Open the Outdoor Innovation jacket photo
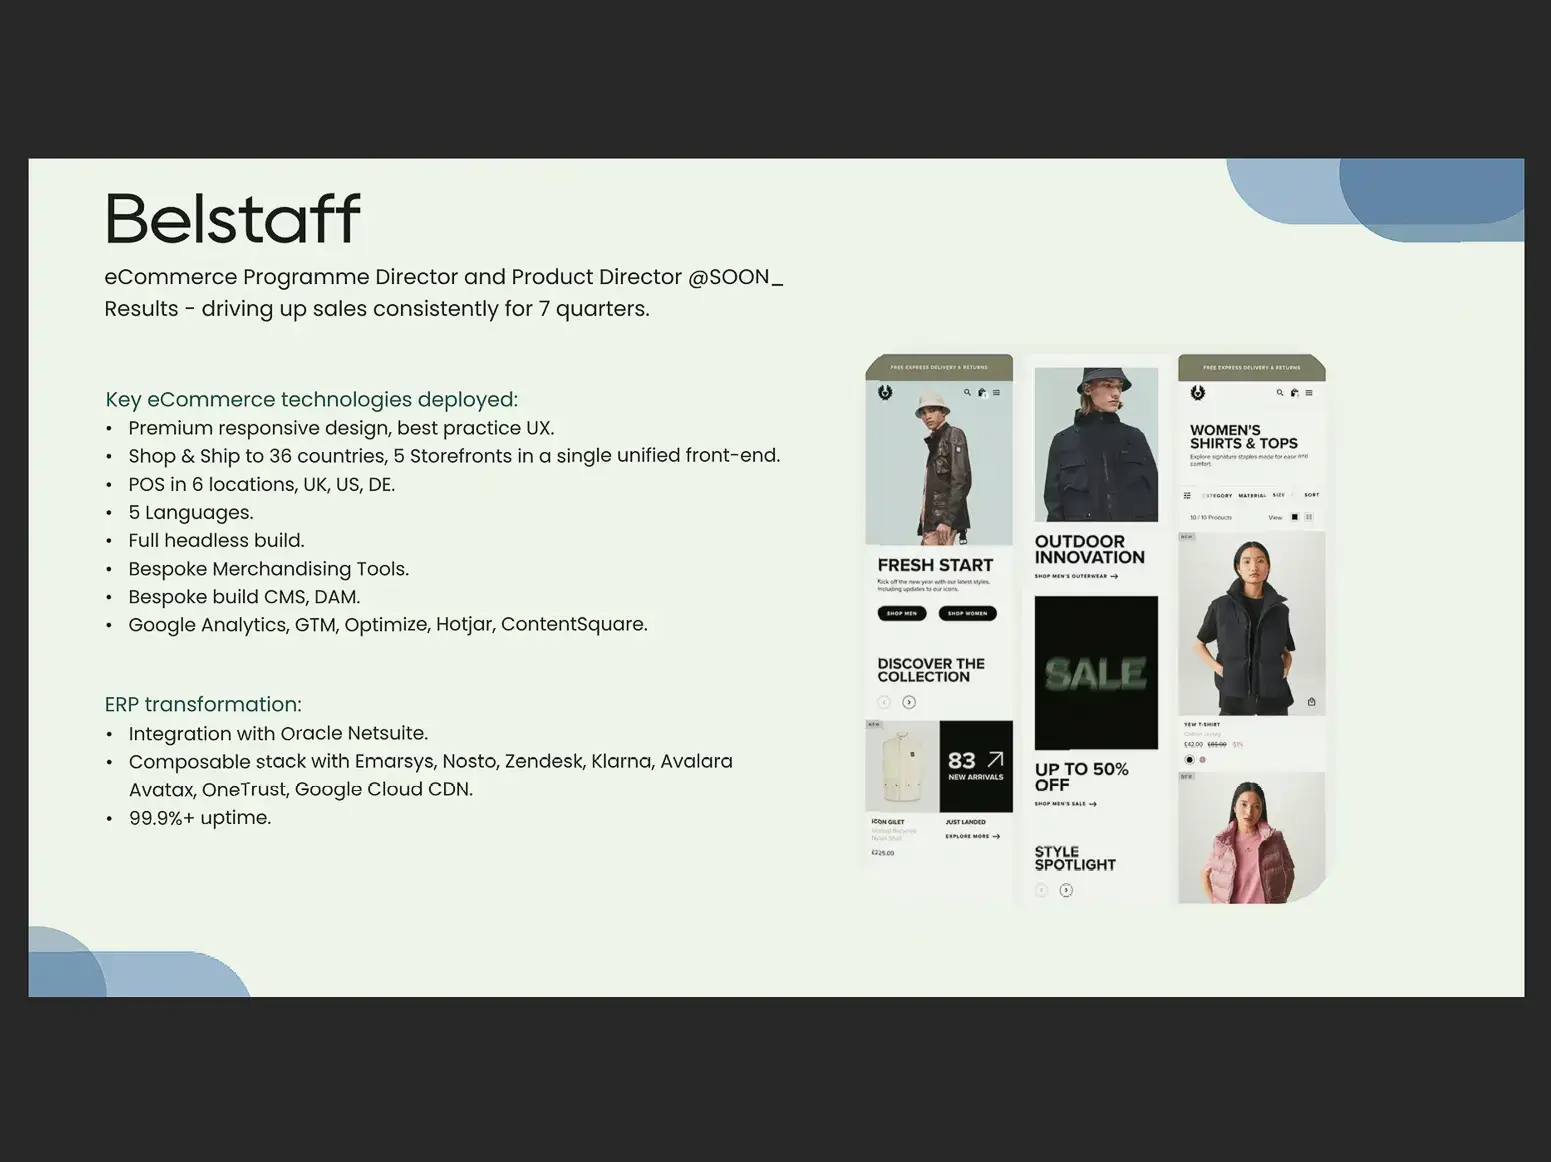The image size is (1551, 1162). click(1096, 444)
